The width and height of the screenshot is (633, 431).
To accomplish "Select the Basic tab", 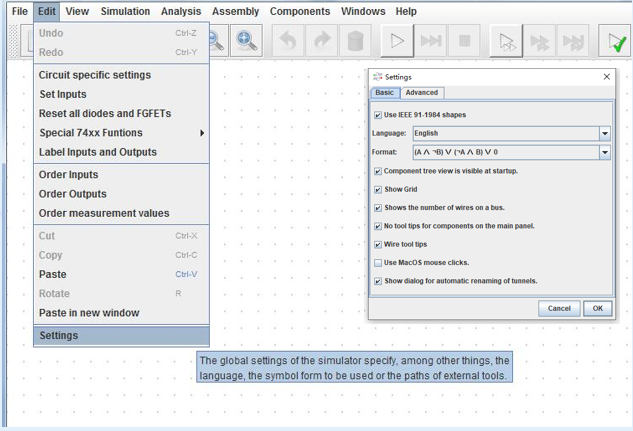I will point(385,93).
